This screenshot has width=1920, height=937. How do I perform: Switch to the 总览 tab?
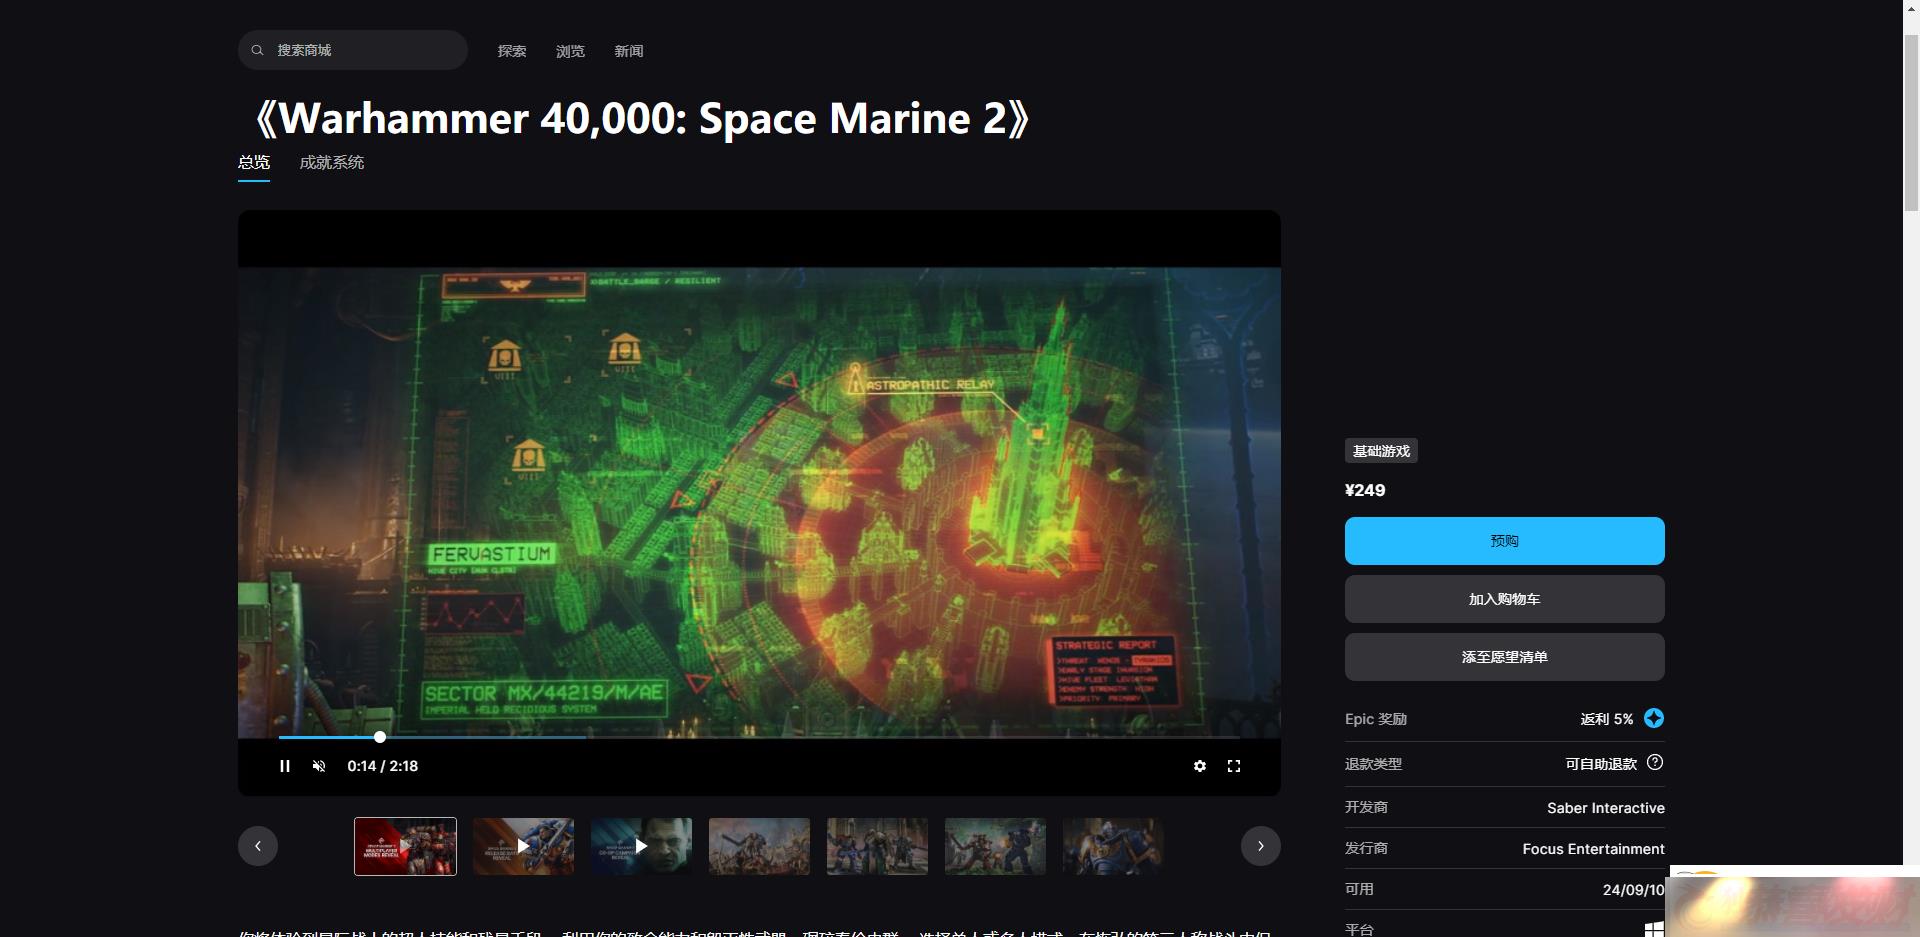pos(254,162)
